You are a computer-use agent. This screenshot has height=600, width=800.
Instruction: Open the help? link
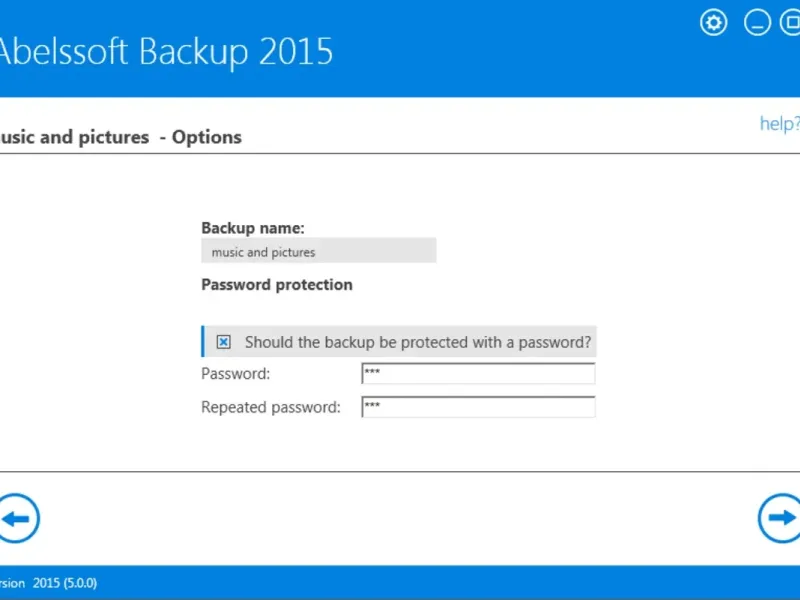[779, 123]
